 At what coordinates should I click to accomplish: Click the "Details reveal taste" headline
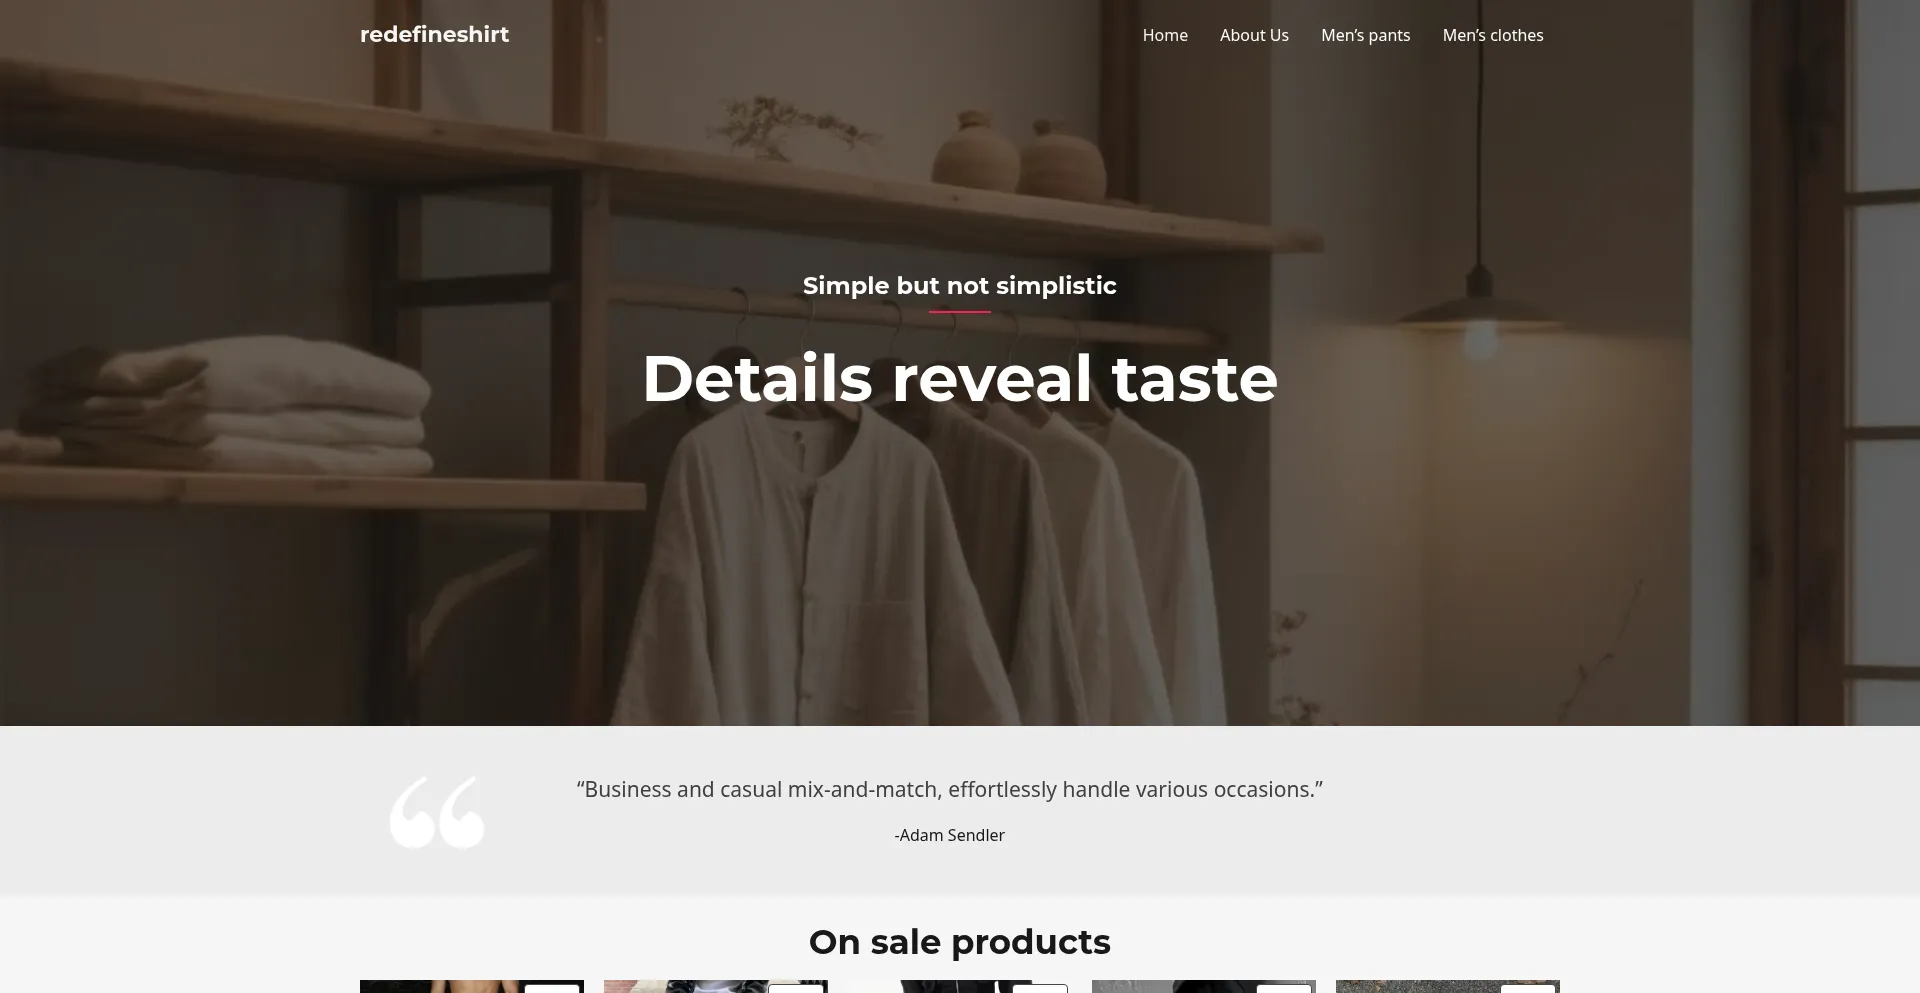[x=960, y=379]
